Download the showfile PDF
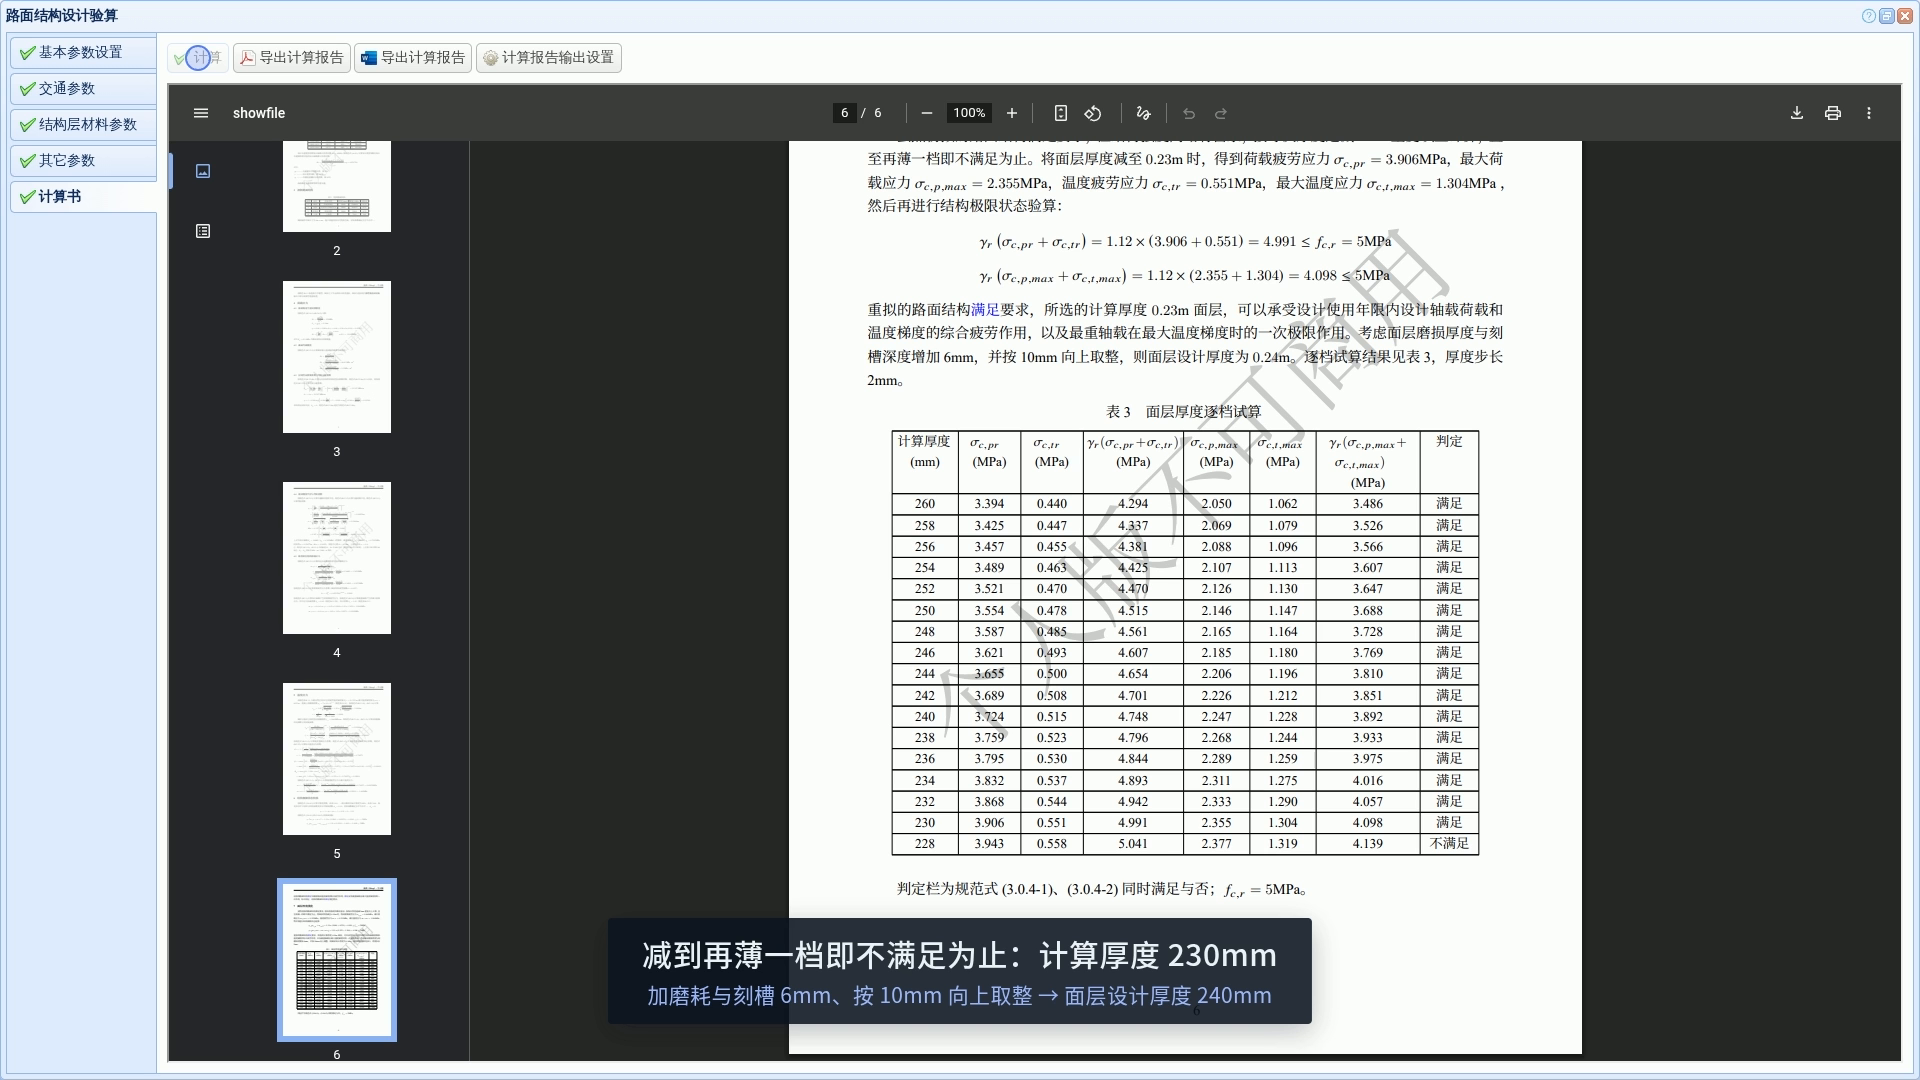The height and width of the screenshot is (1080, 1920). point(1797,113)
